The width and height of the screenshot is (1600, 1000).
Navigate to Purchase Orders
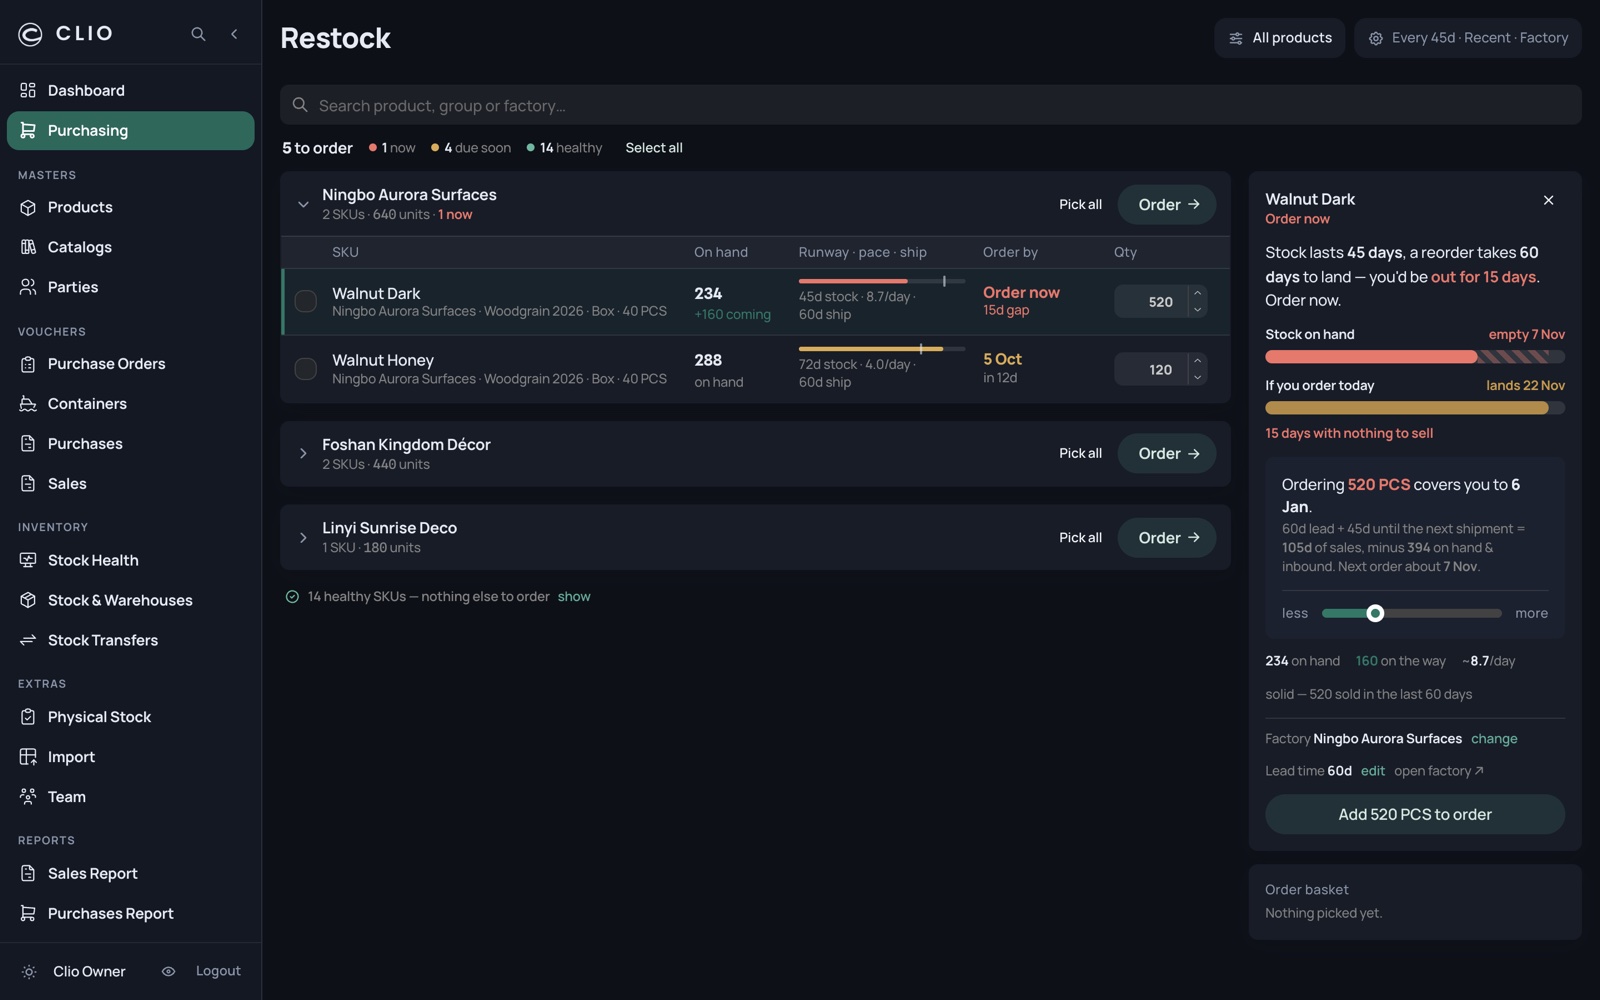point(131,364)
